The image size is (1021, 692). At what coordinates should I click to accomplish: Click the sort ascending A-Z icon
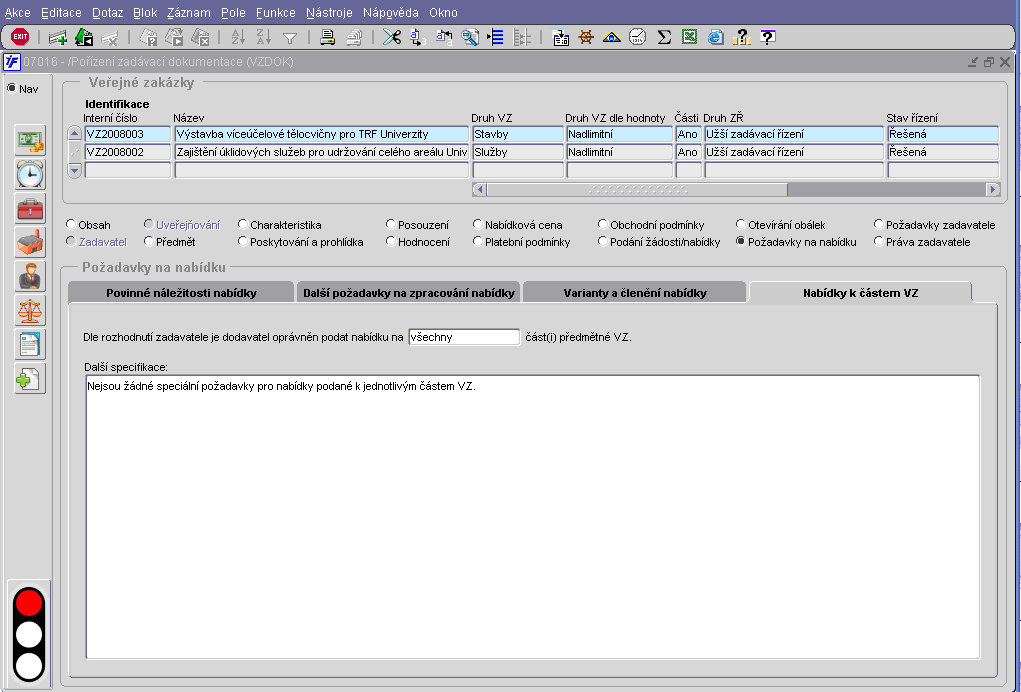[238, 38]
